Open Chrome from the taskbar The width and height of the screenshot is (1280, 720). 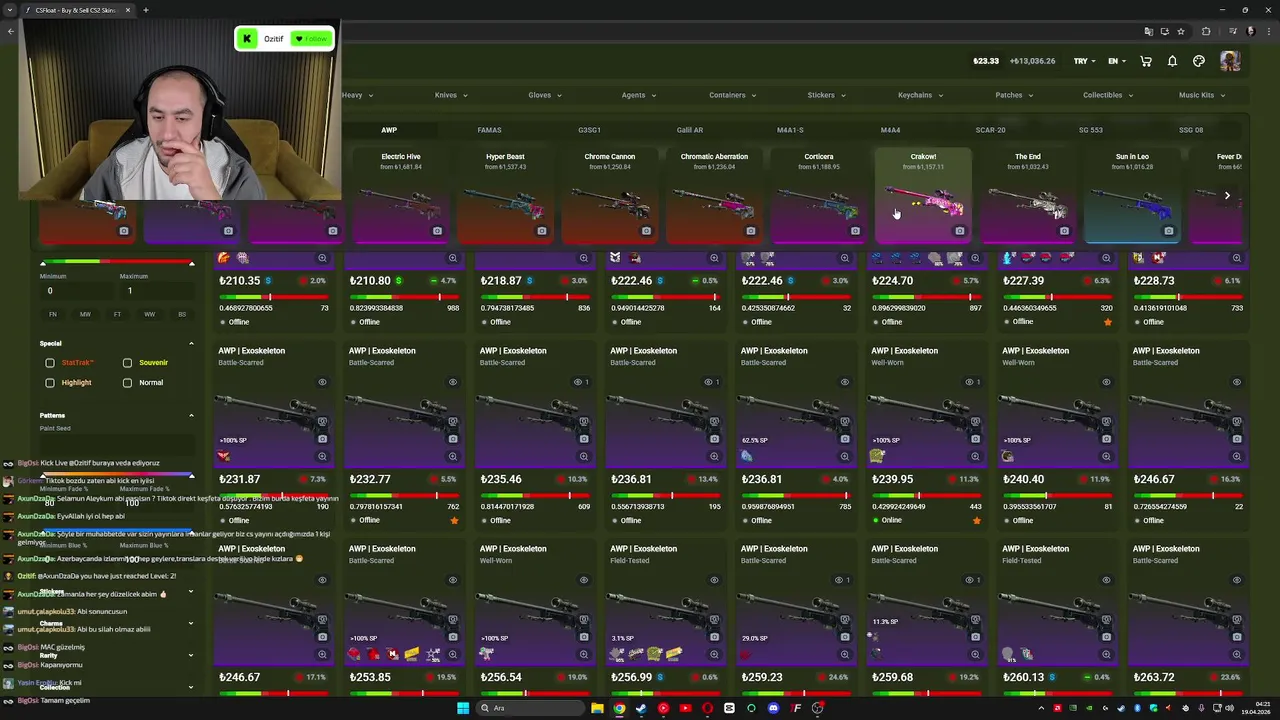click(x=619, y=708)
